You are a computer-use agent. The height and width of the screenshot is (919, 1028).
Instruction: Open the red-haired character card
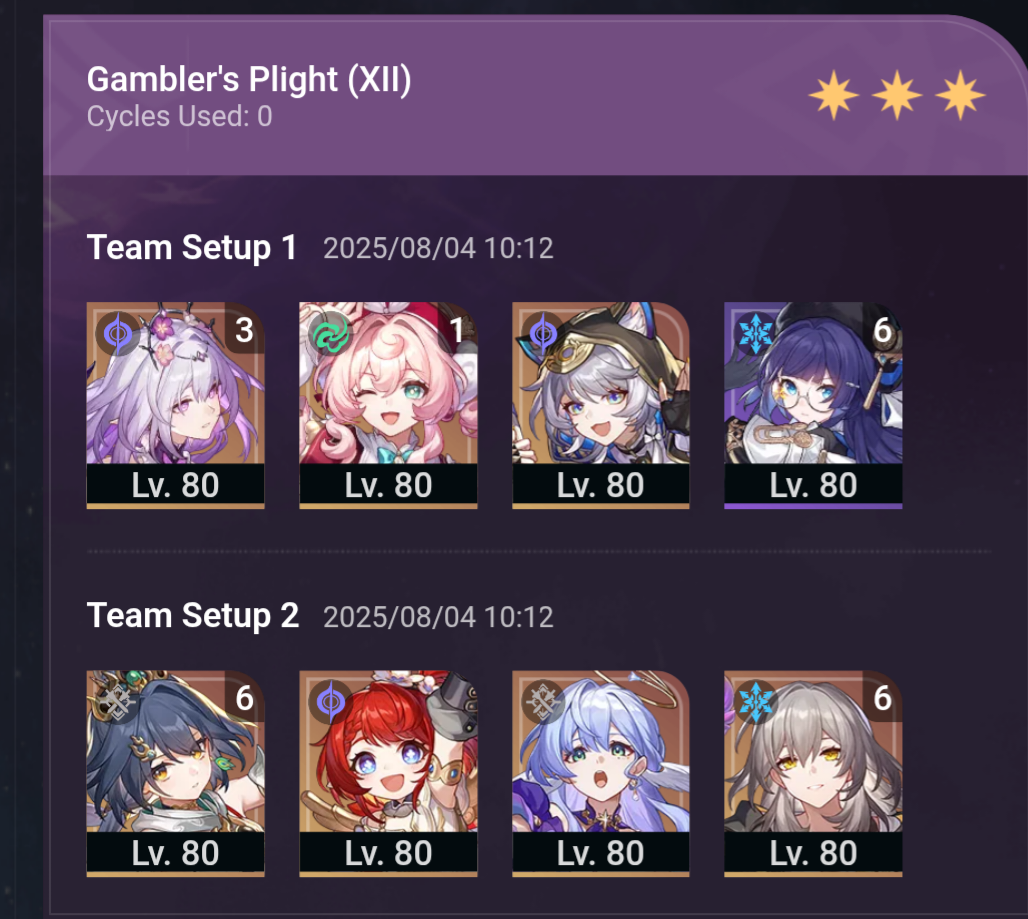coord(388,773)
